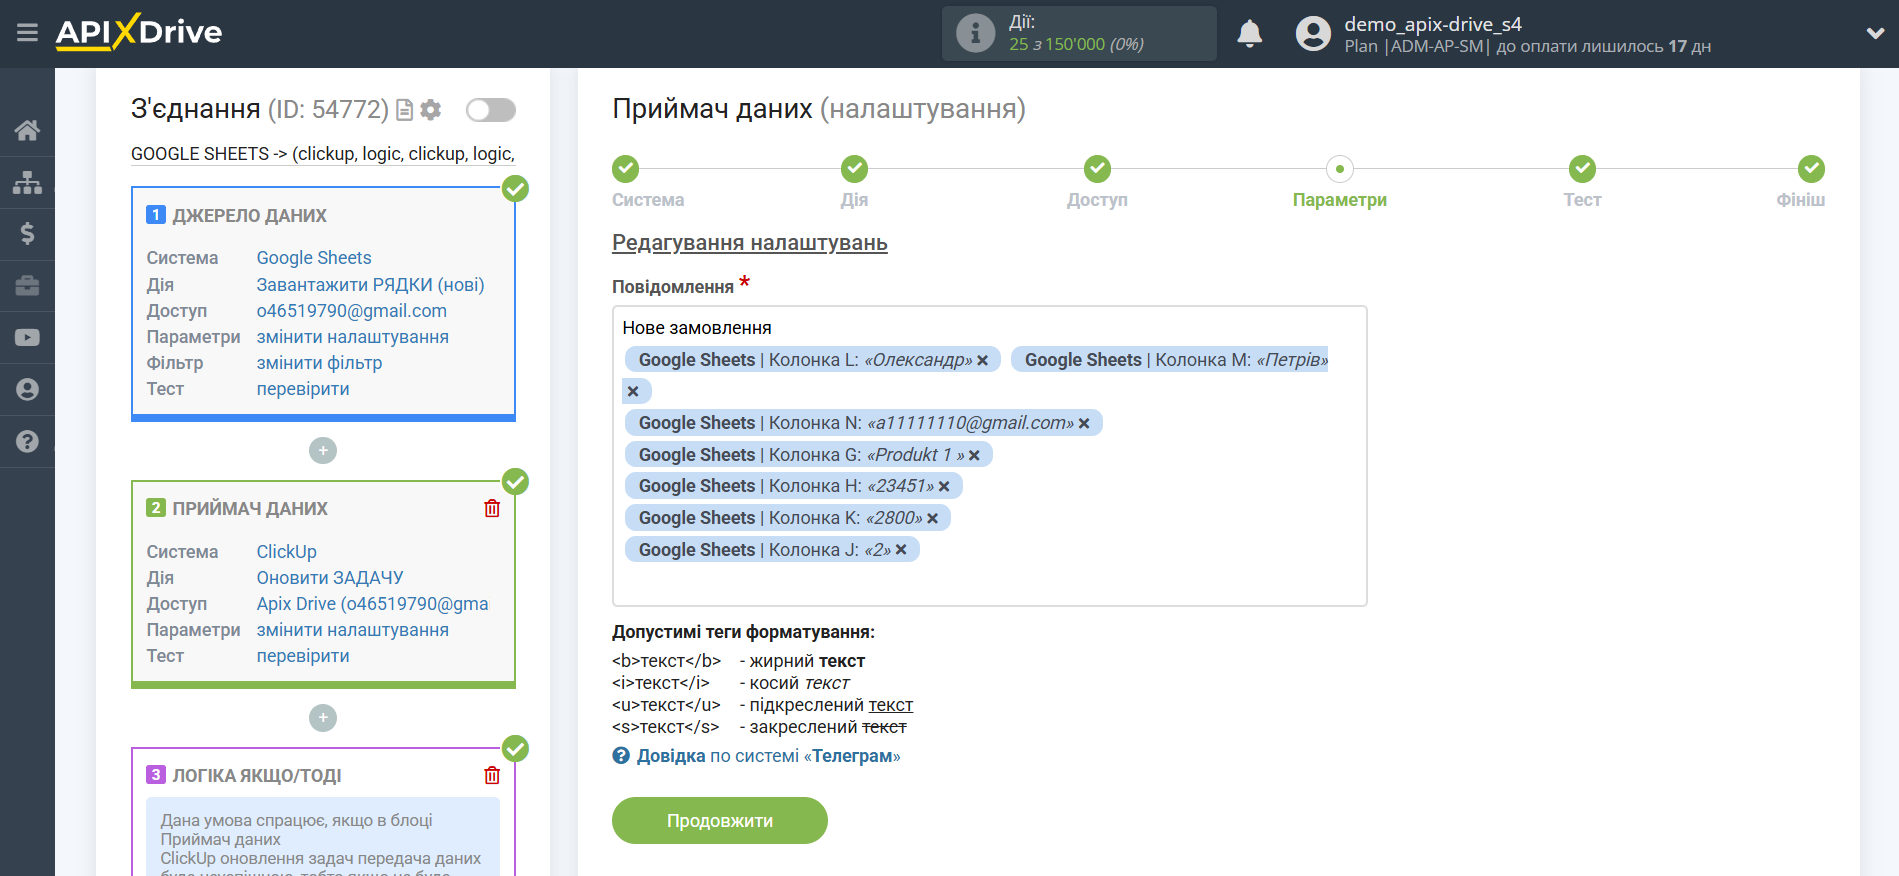Screen dimensions: 1899x876
Task: Click змінити налаштування in Приймач даних
Action: tap(353, 630)
